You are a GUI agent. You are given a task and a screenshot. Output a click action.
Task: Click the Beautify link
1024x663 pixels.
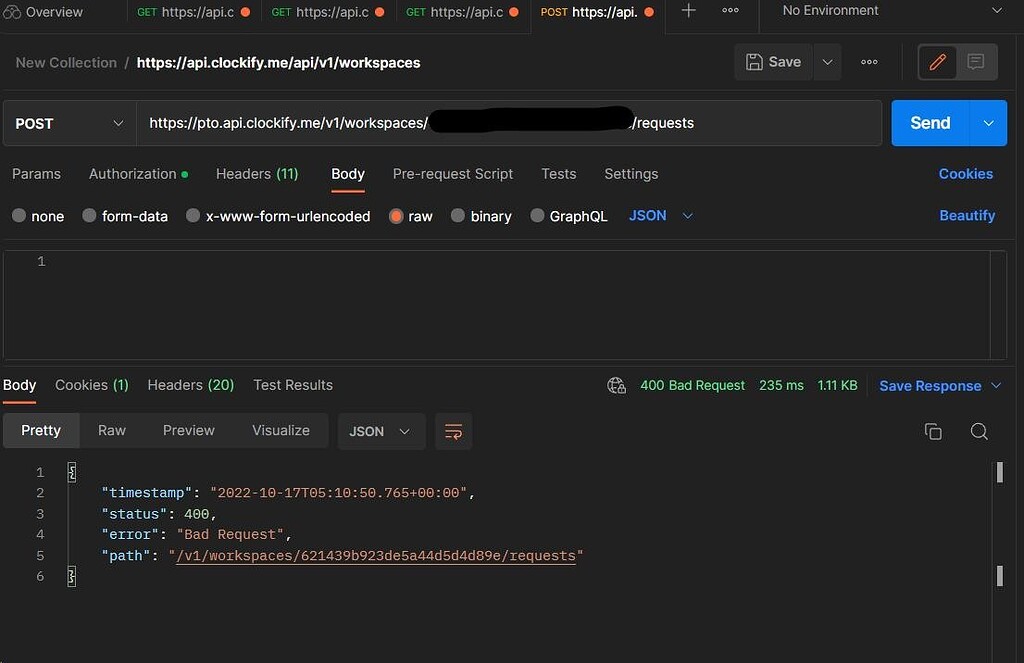(x=967, y=215)
